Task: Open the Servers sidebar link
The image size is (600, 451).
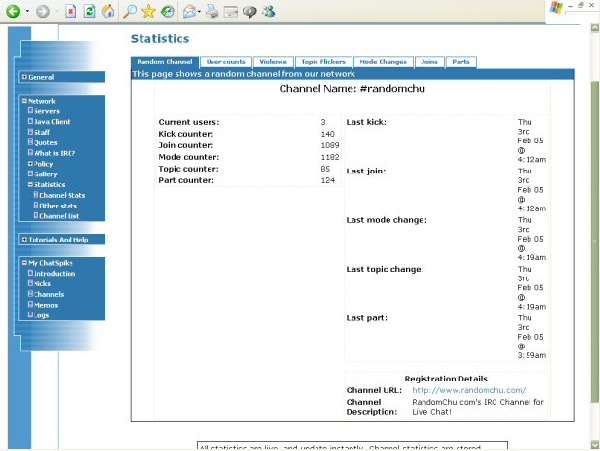Action: tap(47, 111)
